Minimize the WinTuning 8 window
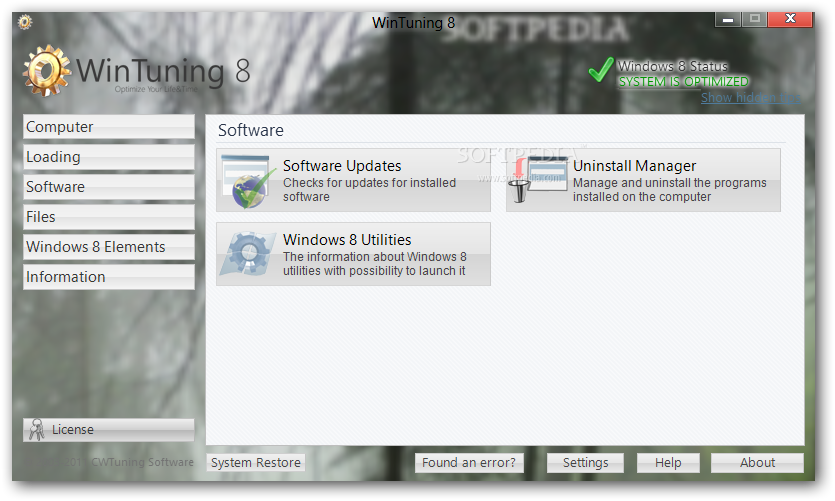Image resolution: width=835 pixels, height=501 pixels. (x=727, y=19)
